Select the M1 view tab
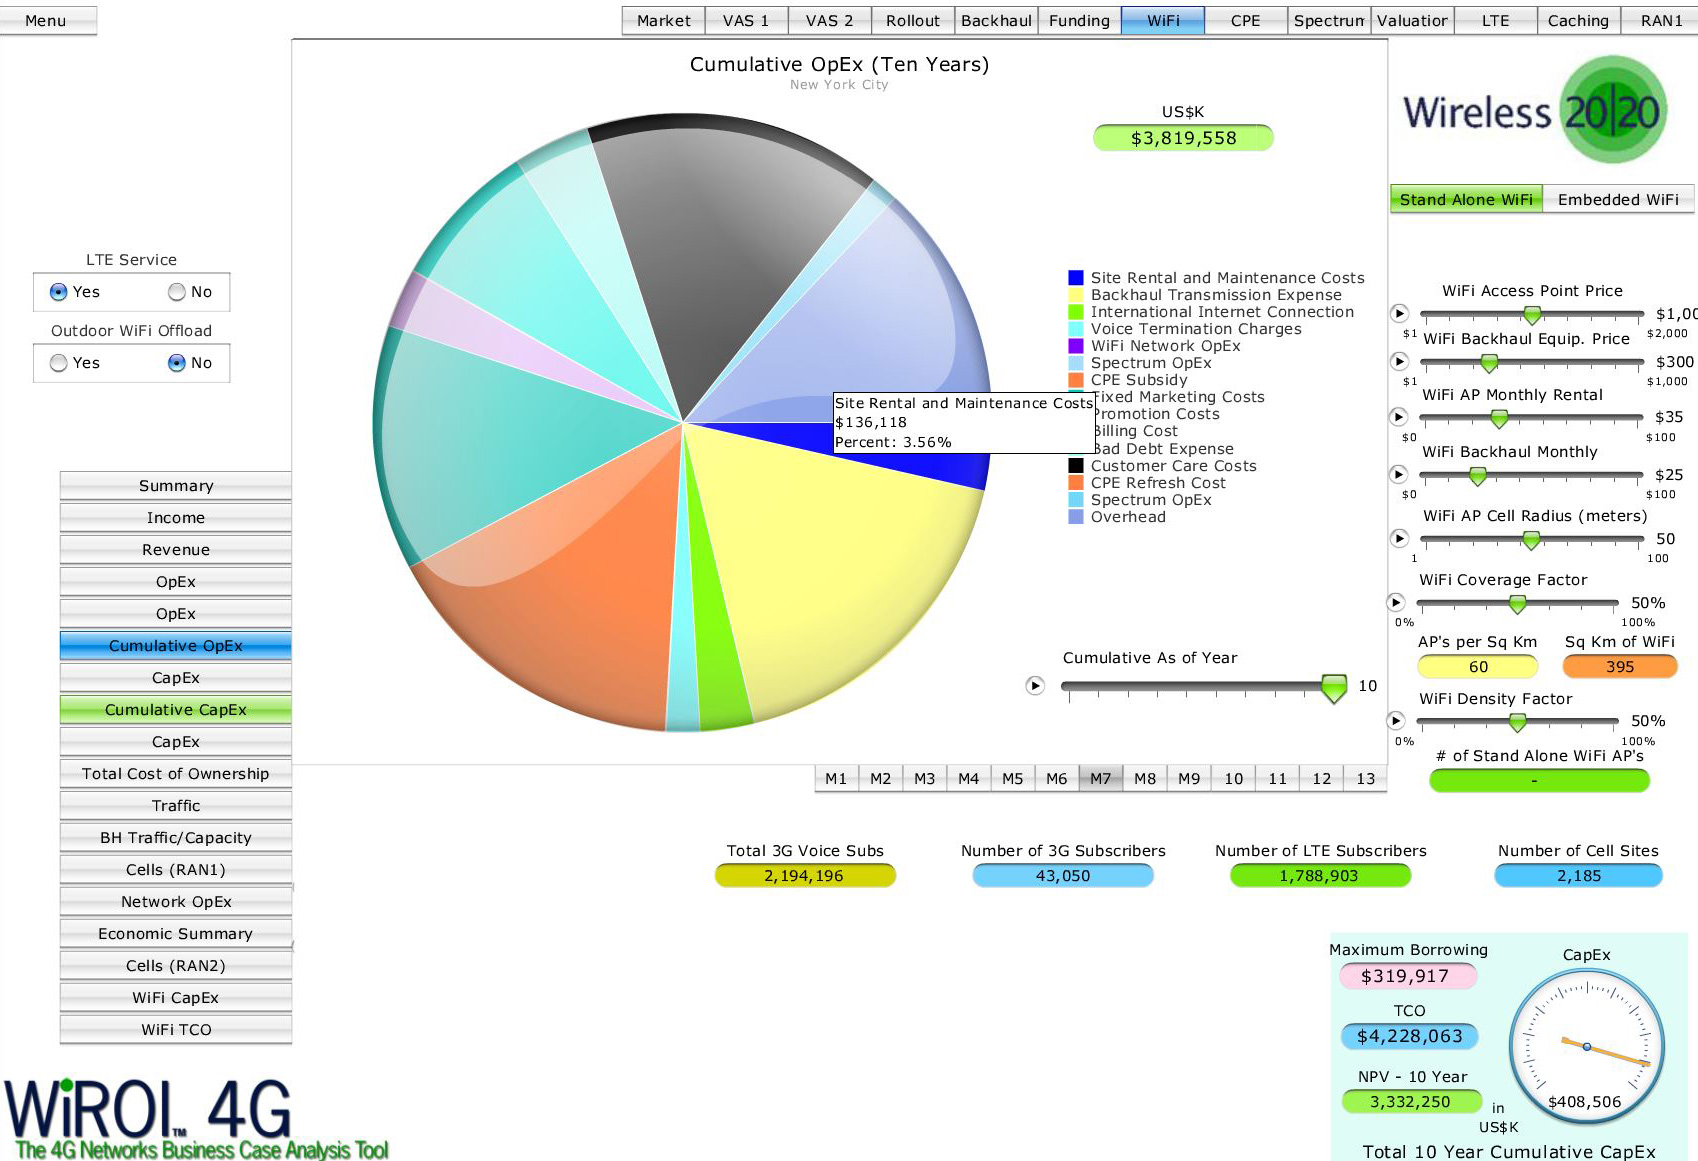The width and height of the screenshot is (1698, 1161). tap(837, 778)
